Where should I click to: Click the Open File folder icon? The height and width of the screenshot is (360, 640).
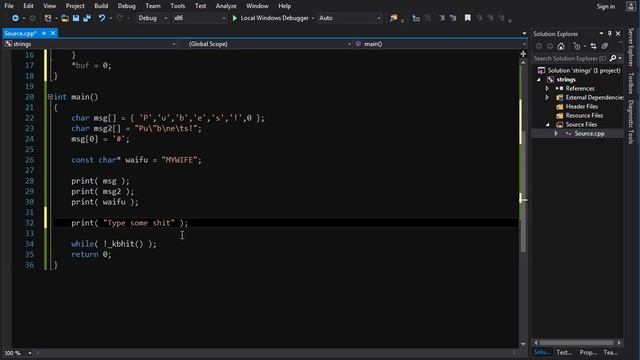(65, 18)
